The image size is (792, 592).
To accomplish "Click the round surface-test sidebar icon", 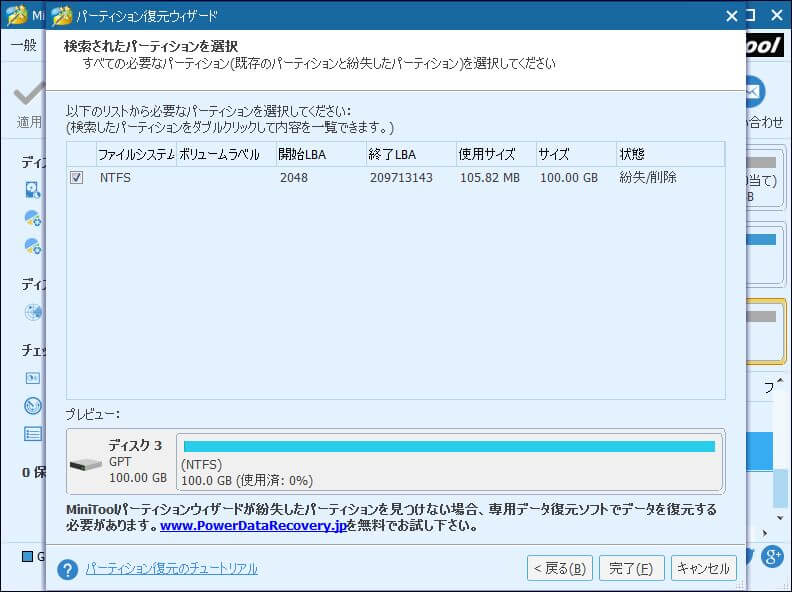I will [33, 312].
